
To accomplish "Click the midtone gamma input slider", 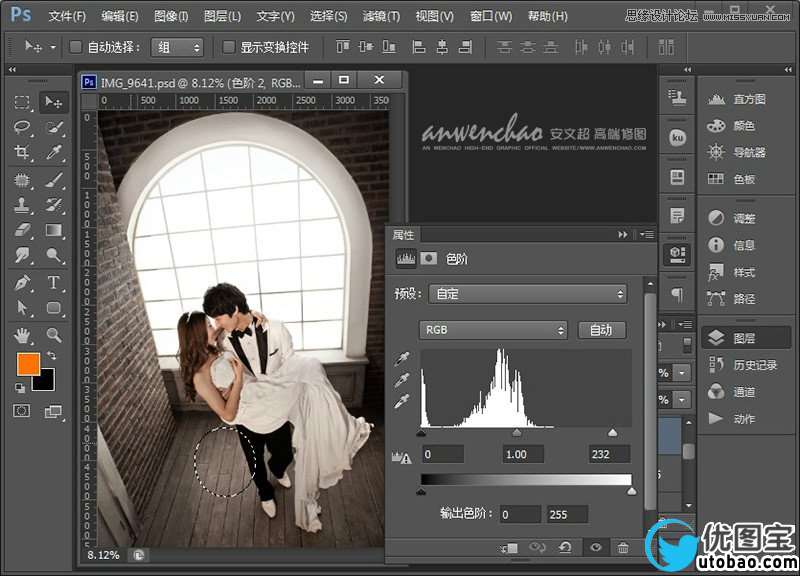I will (x=516, y=433).
